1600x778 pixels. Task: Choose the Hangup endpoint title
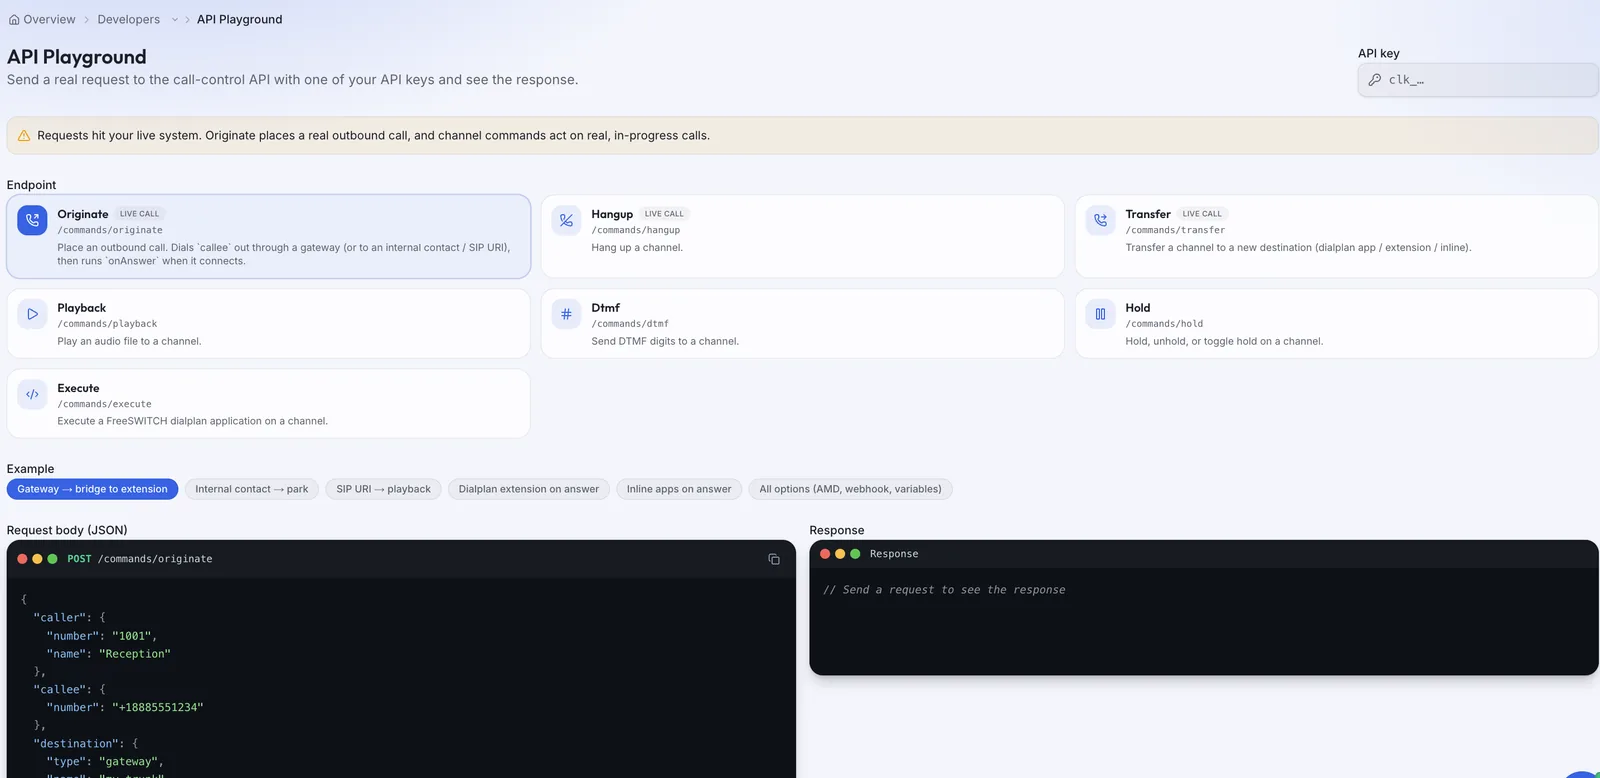point(612,214)
